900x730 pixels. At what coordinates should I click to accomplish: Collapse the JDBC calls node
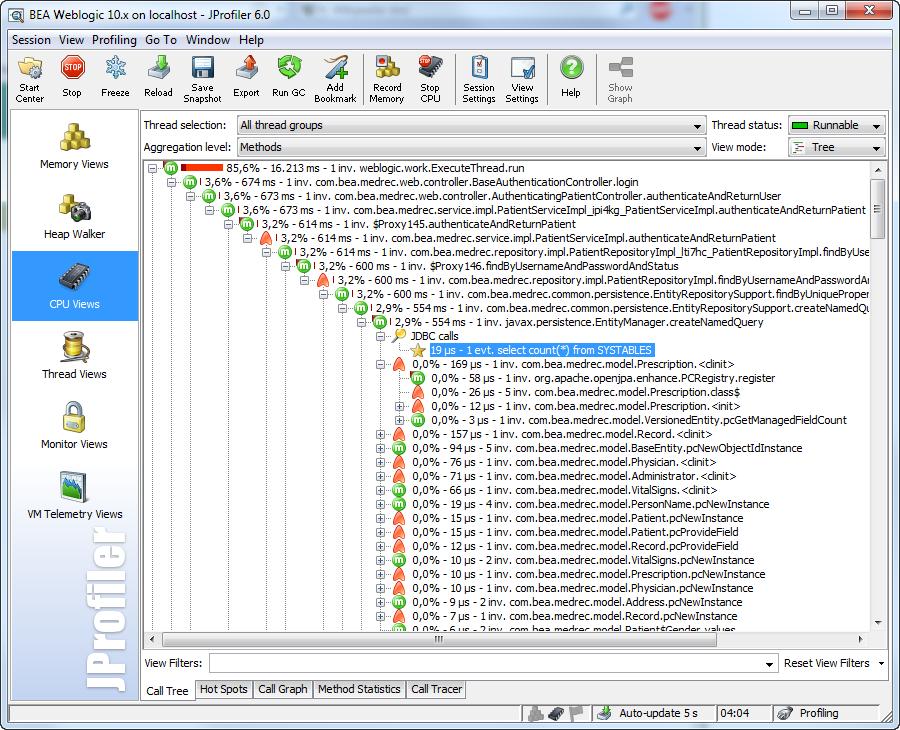[380, 336]
